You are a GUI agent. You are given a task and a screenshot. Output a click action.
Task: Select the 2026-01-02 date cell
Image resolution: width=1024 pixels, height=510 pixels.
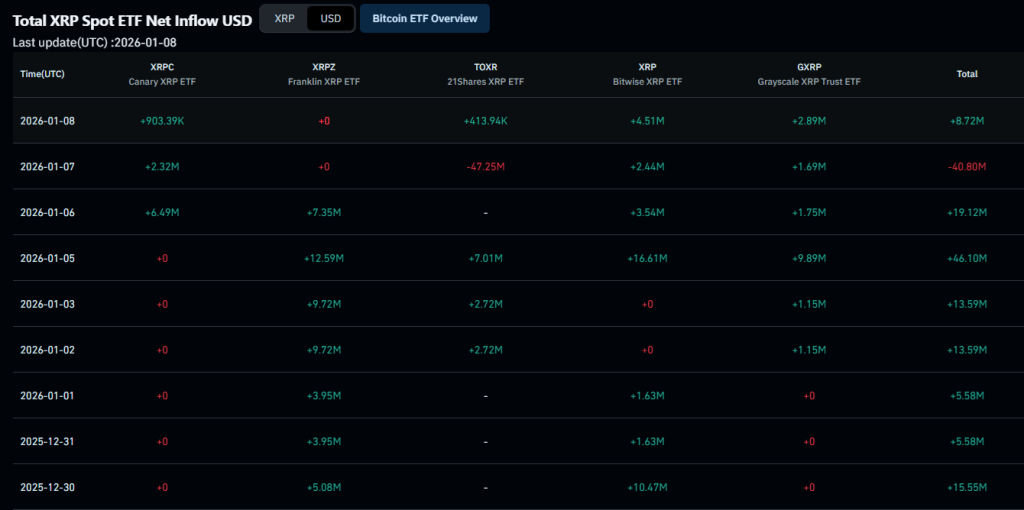coord(48,349)
